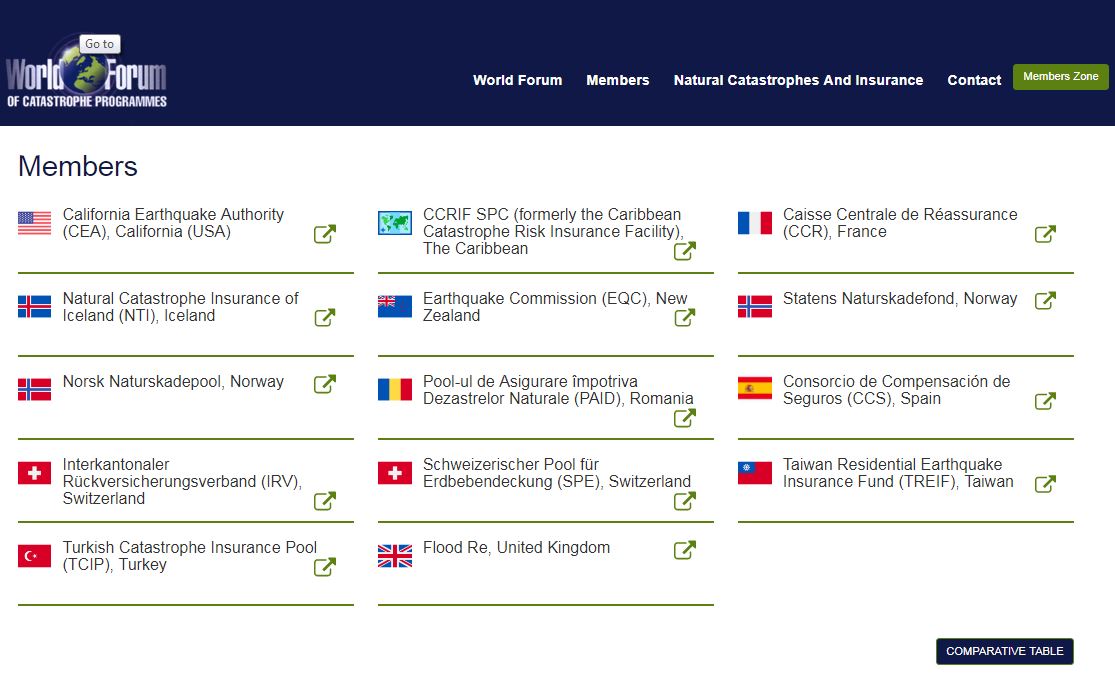Screen dimensions: 1115x674
Task: Open external link icon for Statens Naturskadefond
Action: point(1045,300)
